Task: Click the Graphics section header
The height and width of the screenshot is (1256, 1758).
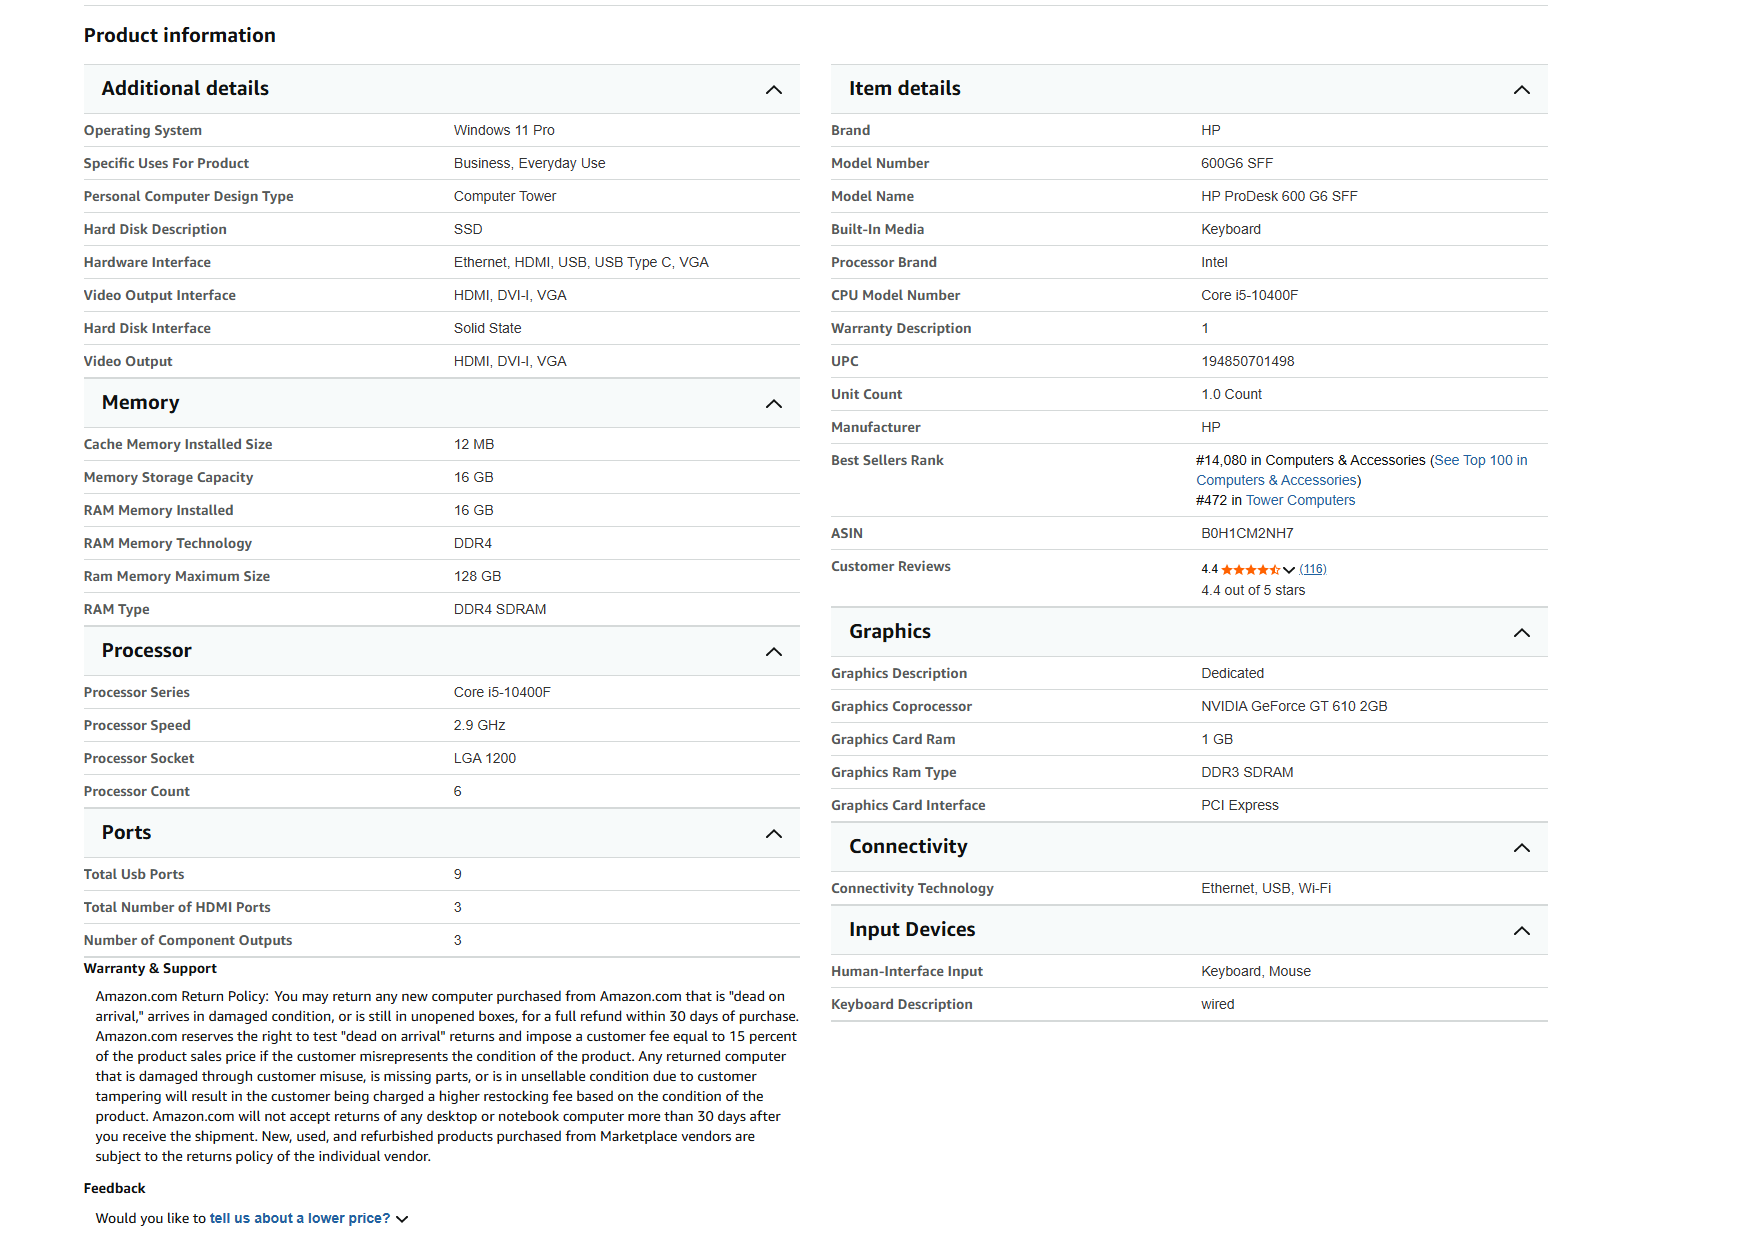Action: [1189, 632]
